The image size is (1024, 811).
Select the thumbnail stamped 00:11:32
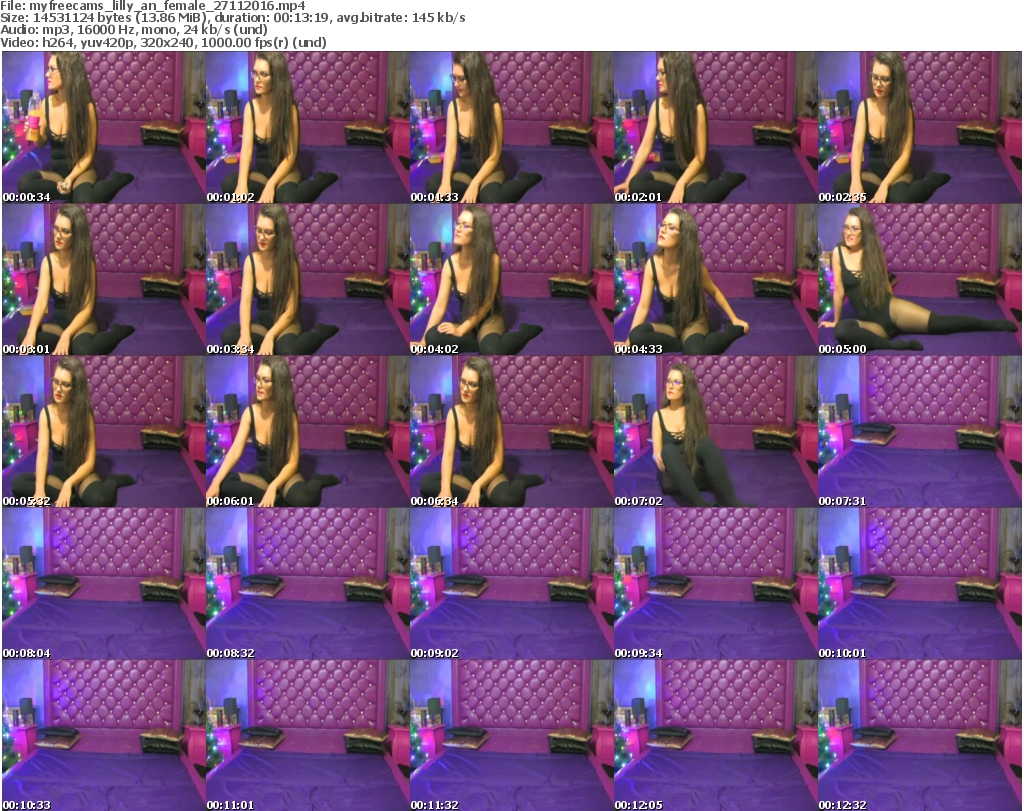pos(511,735)
